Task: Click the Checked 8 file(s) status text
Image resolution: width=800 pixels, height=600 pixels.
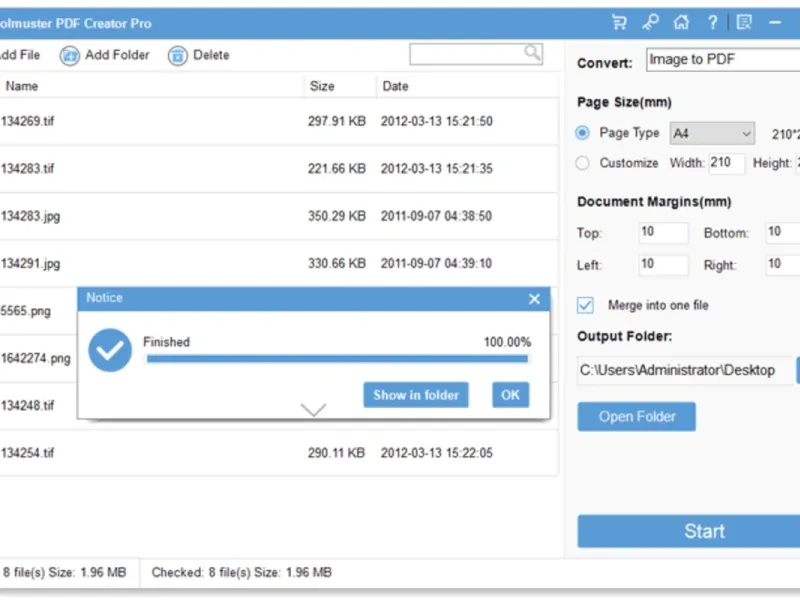Action: point(241,572)
